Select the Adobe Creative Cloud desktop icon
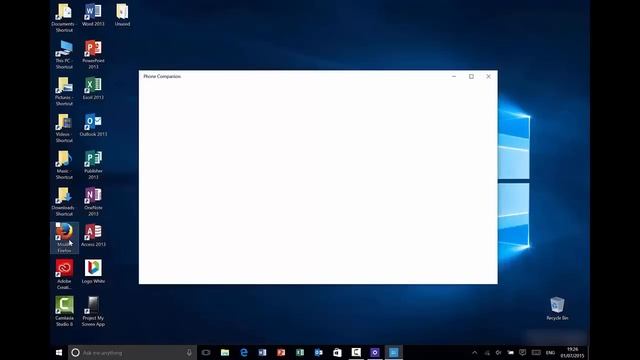This screenshot has height=360, width=640. [x=64, y=274]
